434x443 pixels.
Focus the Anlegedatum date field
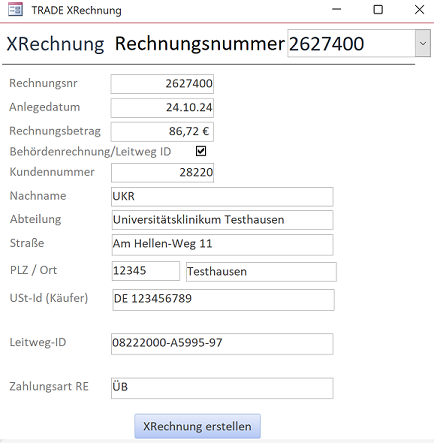coord(162,108)
